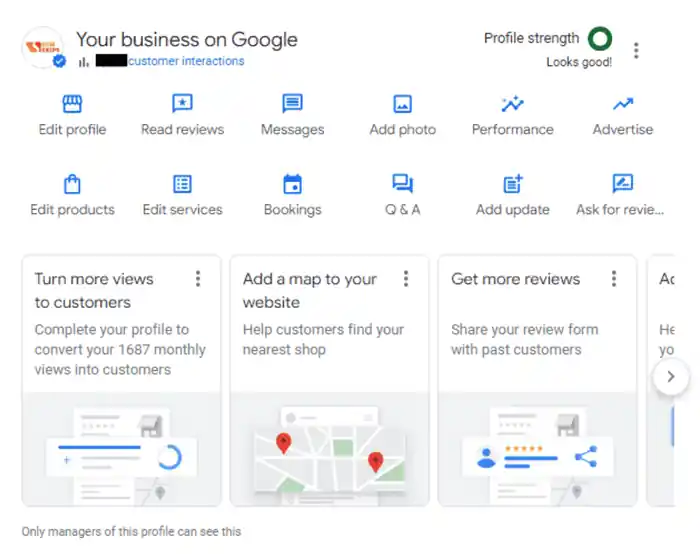700x554 pixels.
Task: Open the Performance sparkle chart icon
Action: coord(512,104)
